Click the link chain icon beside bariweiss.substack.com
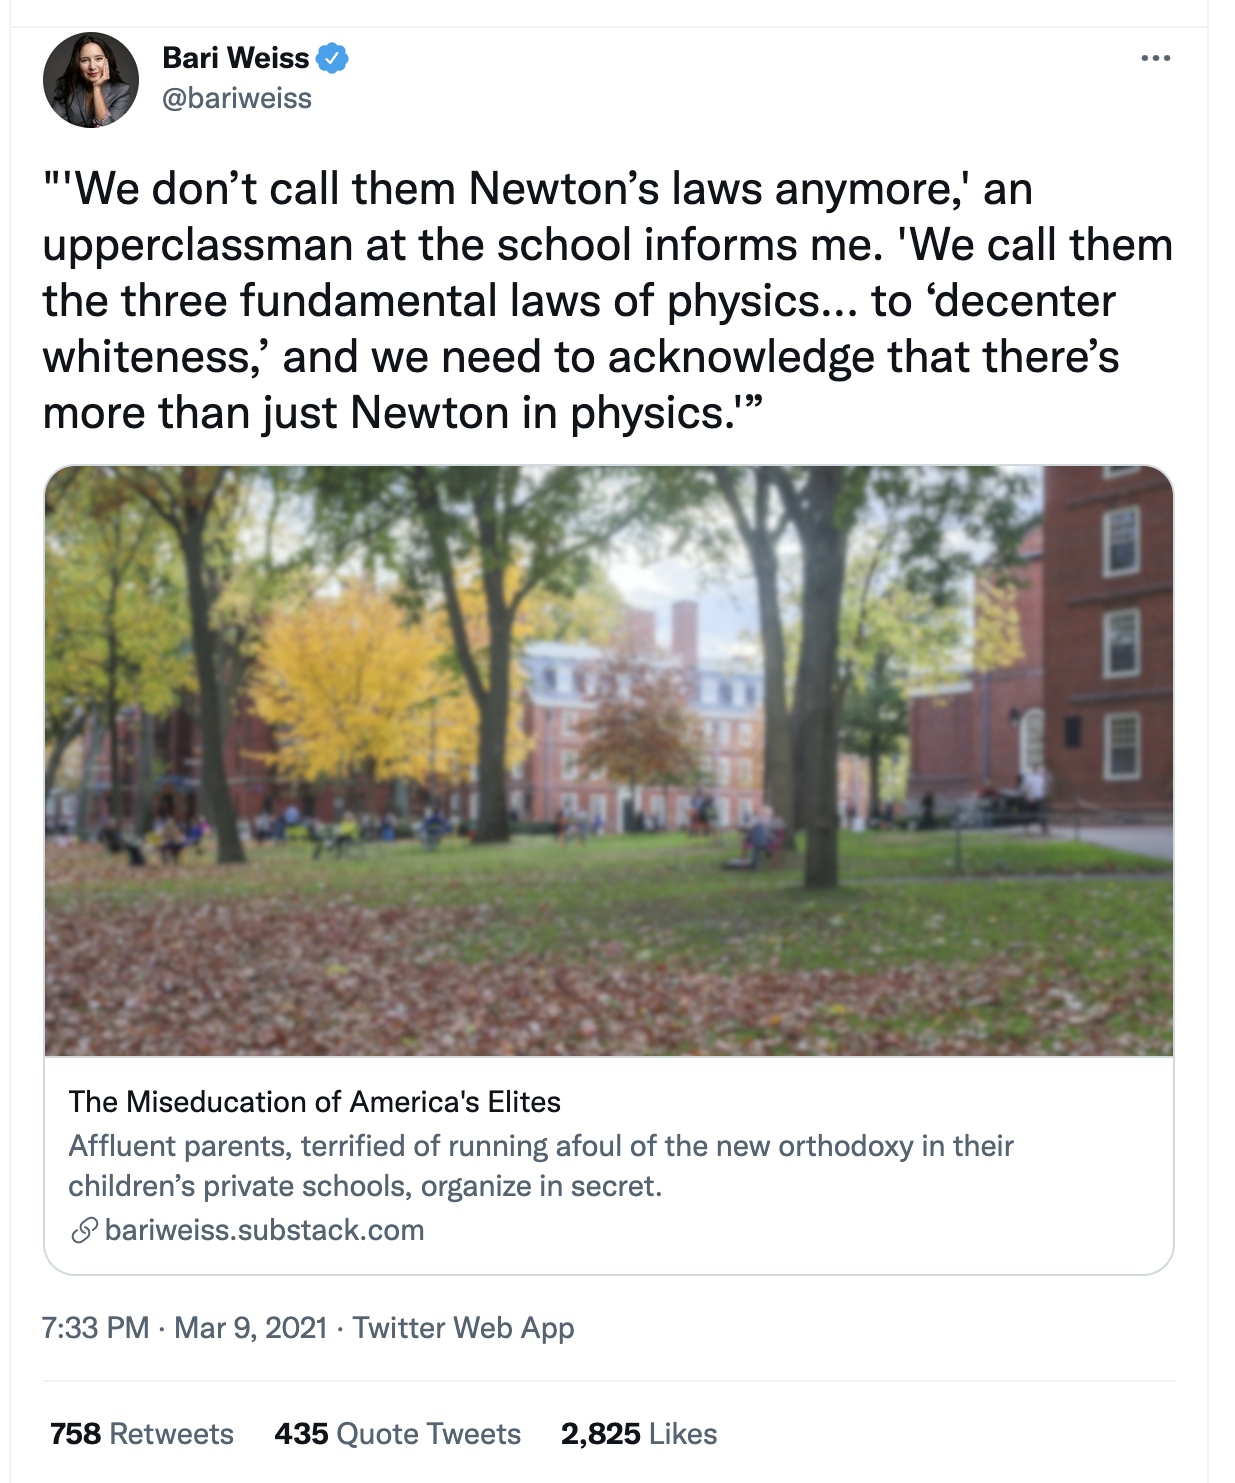This screenshot has width=1235, height=1483. pos(84,1230)
